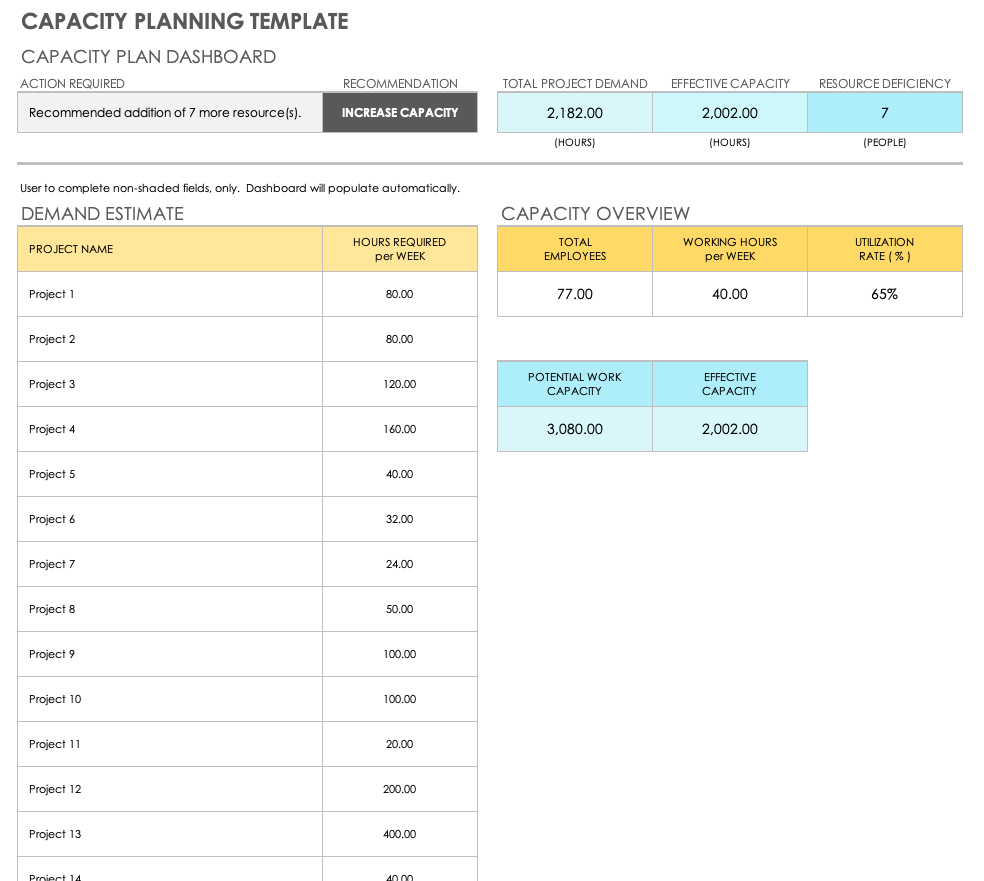Select the CAPACITY PLANNING TEMPLATE title
Viewport: 984px width, 881px height.
tap(184, 20)
